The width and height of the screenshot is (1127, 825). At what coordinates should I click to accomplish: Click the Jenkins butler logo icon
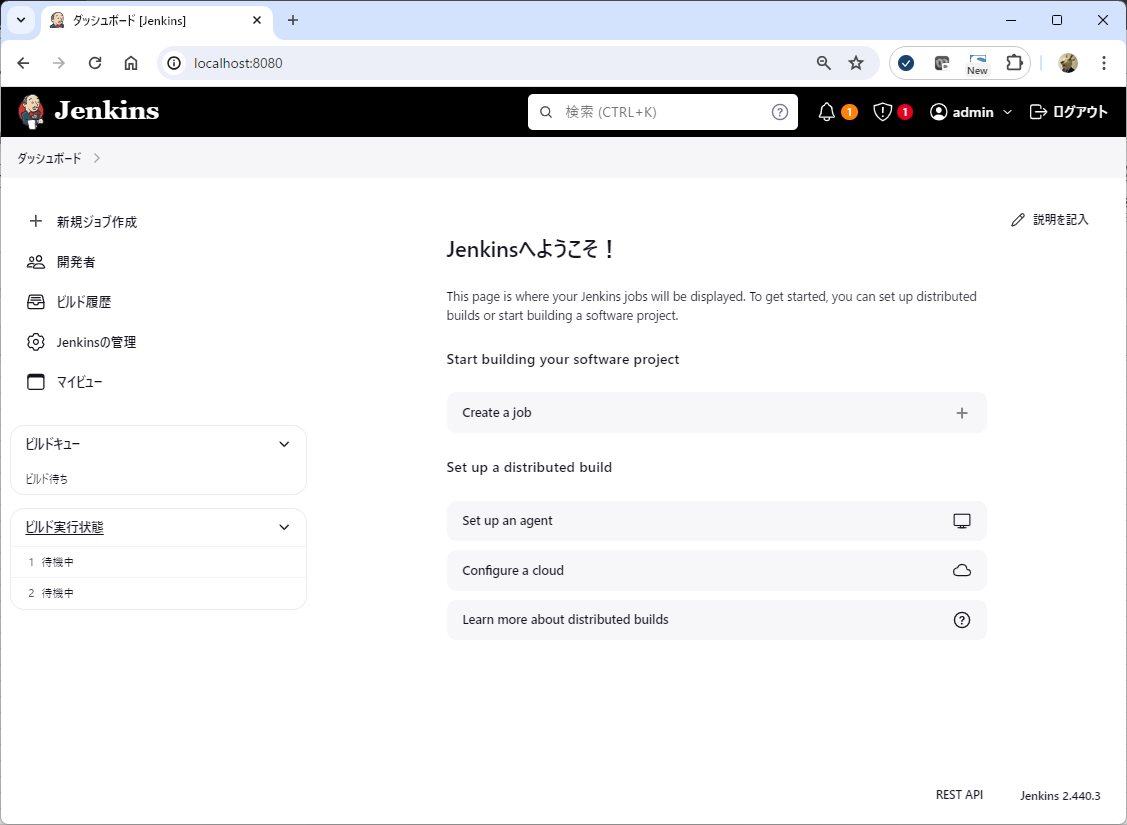point(31,111)
